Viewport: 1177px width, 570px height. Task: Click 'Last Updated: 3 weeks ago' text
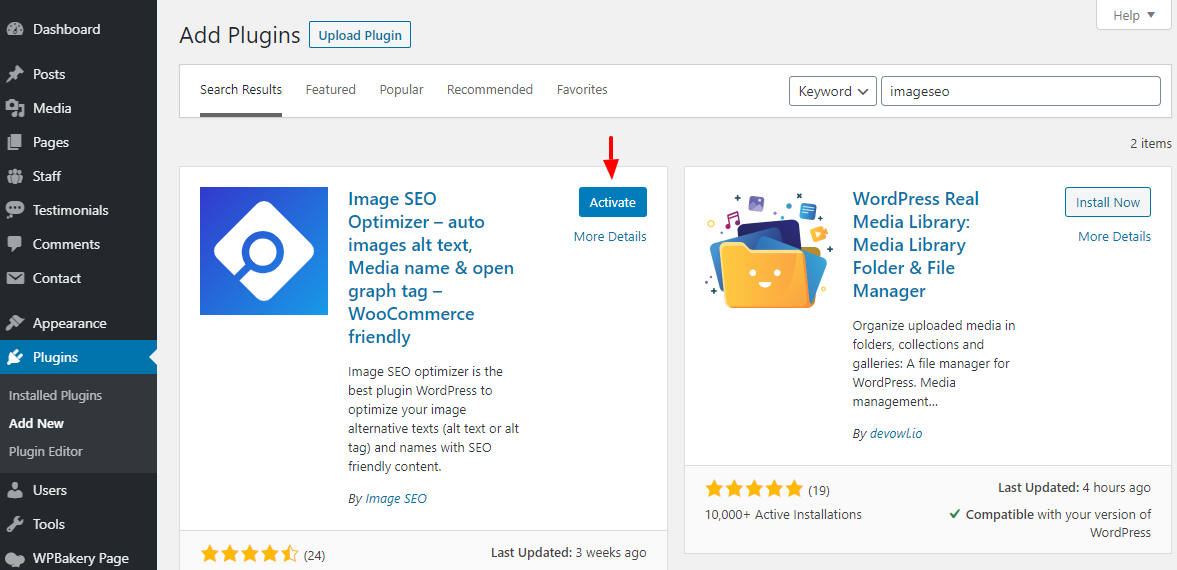pyautogui.click(x=568, y=553)
